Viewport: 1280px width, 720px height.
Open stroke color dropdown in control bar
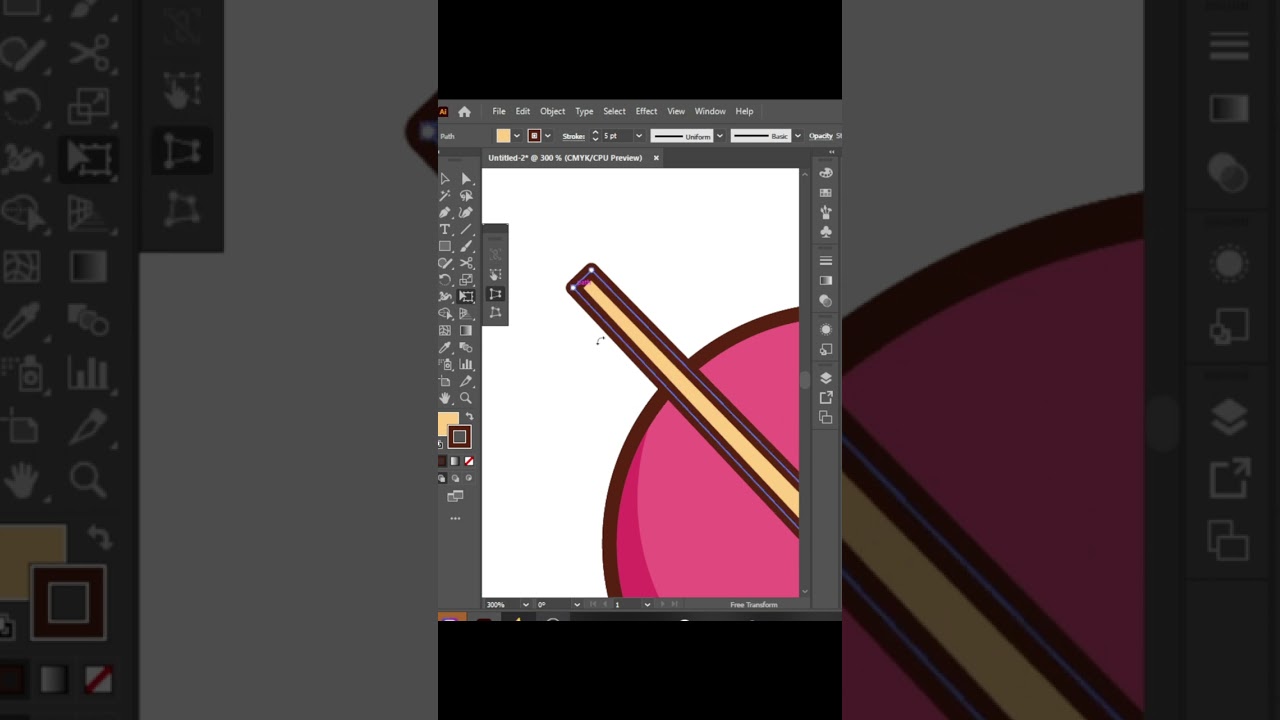pos(547,136)
